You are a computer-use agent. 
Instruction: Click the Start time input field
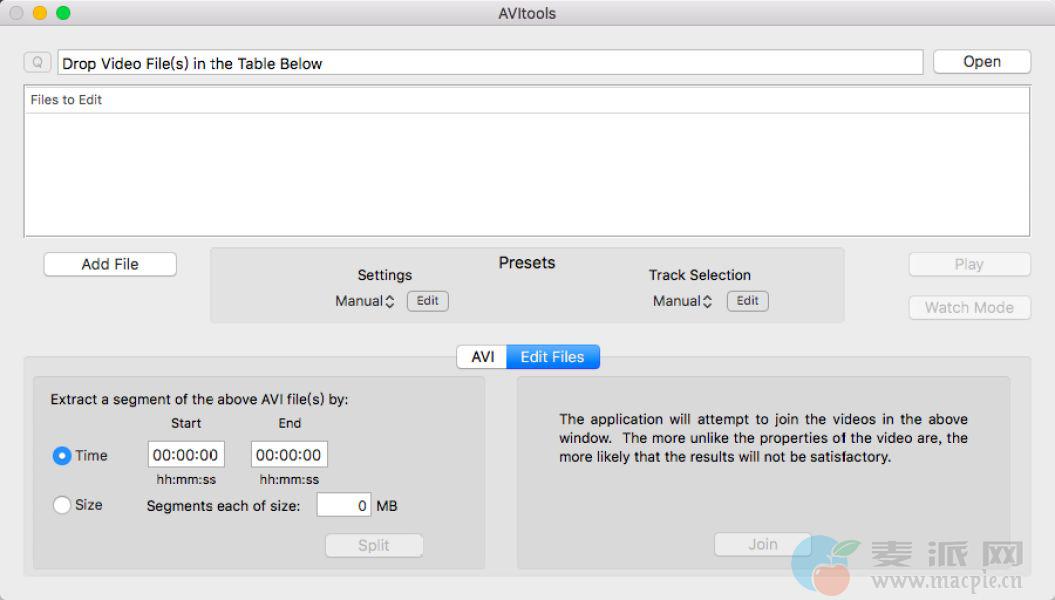186,455
